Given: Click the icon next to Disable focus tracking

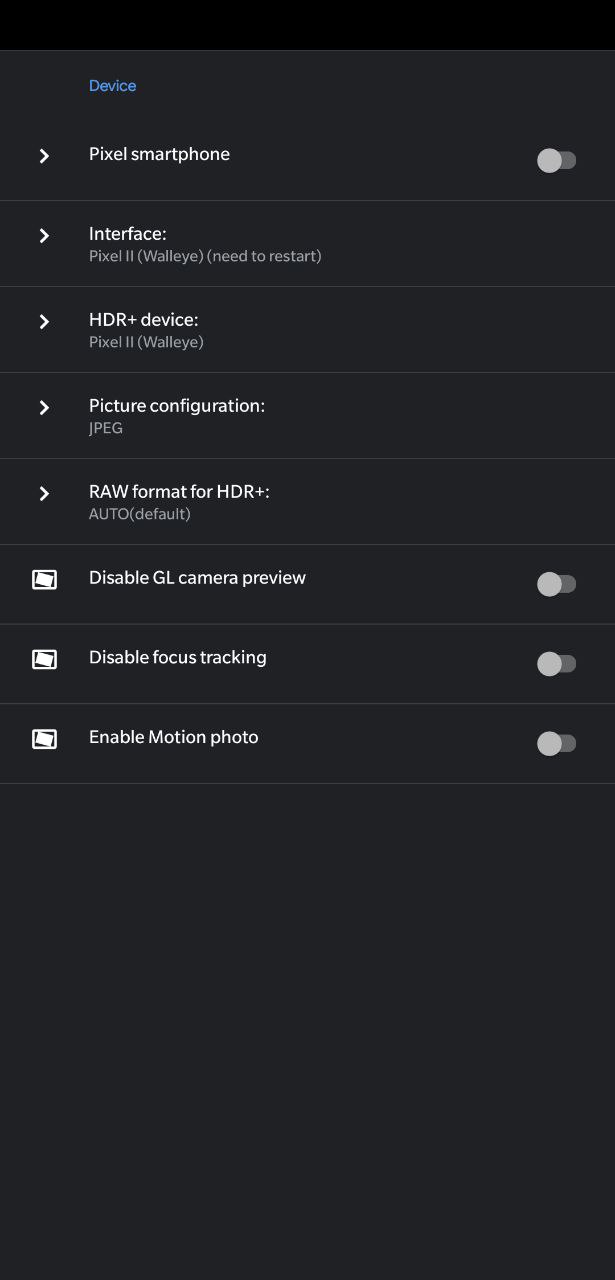Looking at the screenshot, I should click(x=44, y=659).
